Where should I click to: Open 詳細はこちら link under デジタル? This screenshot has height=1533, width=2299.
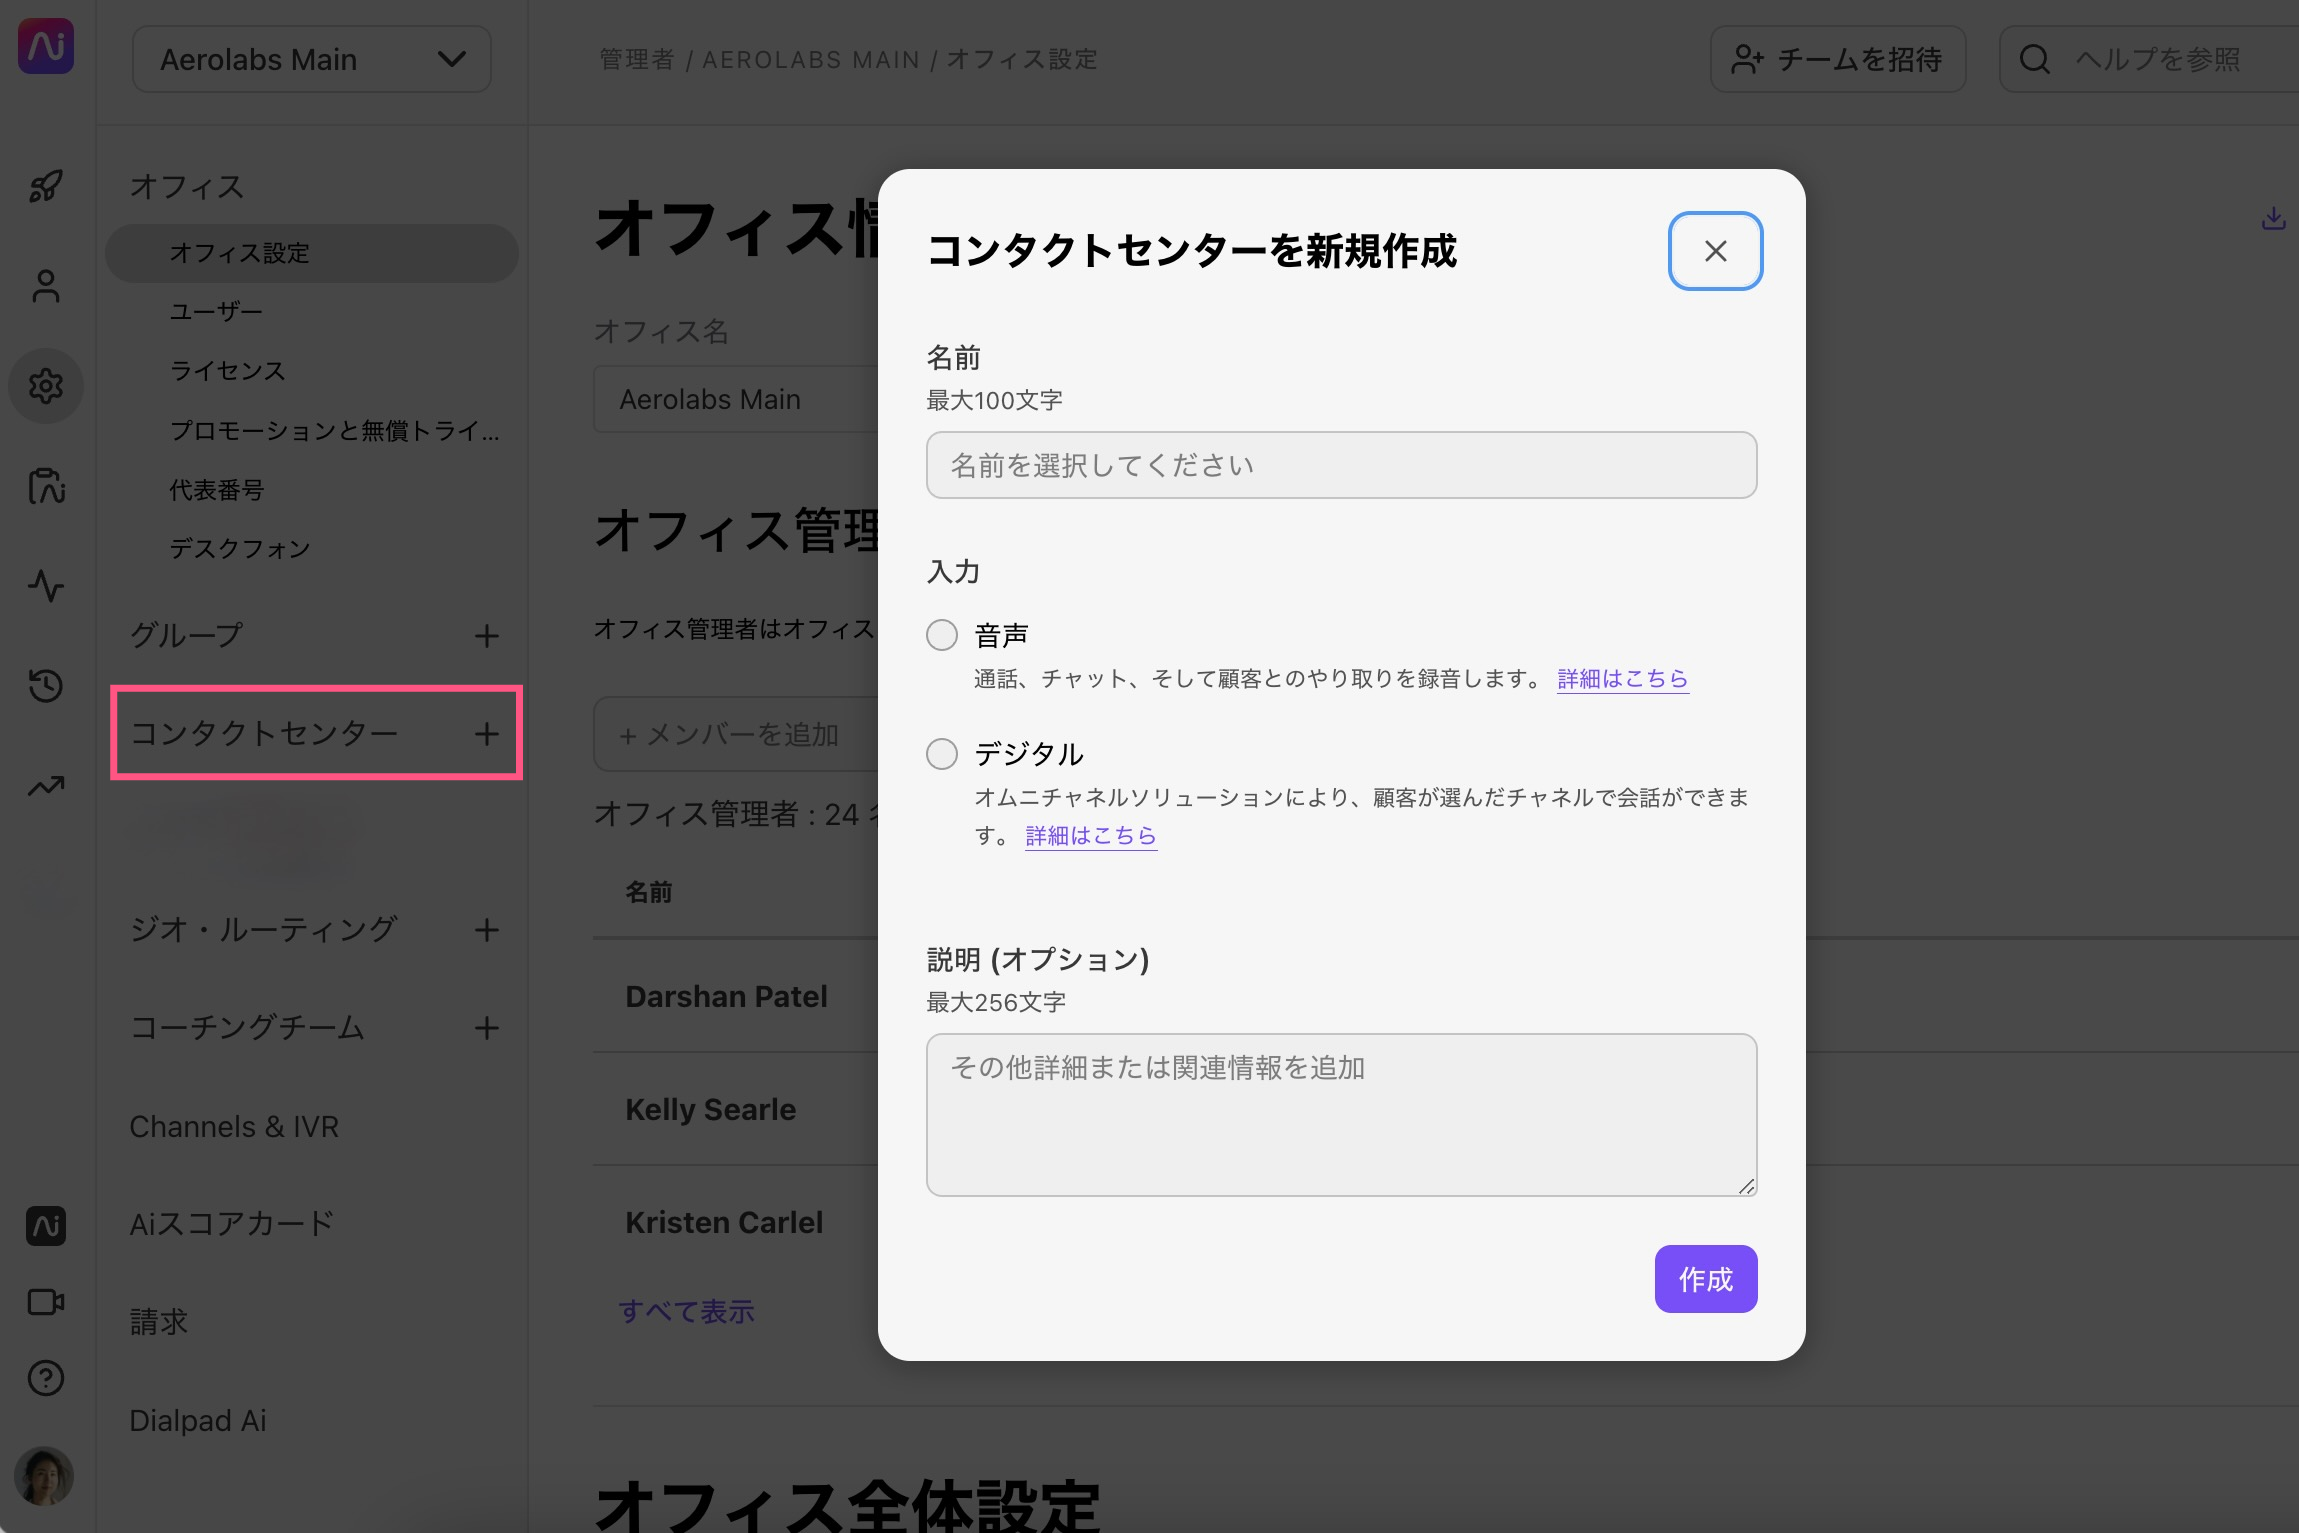1091,836
